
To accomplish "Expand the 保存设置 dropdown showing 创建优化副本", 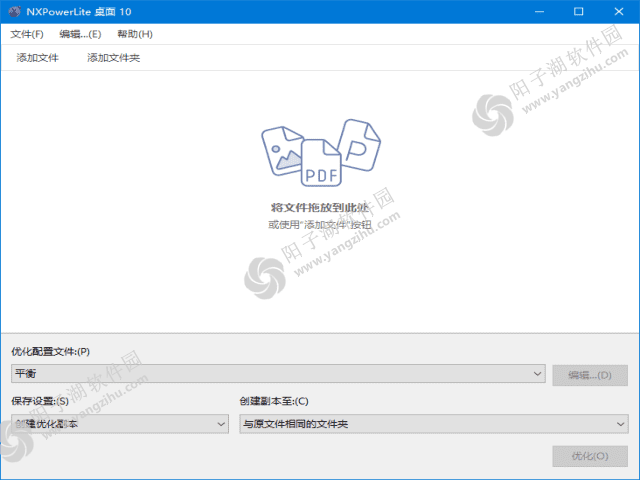I will [120, 424].
